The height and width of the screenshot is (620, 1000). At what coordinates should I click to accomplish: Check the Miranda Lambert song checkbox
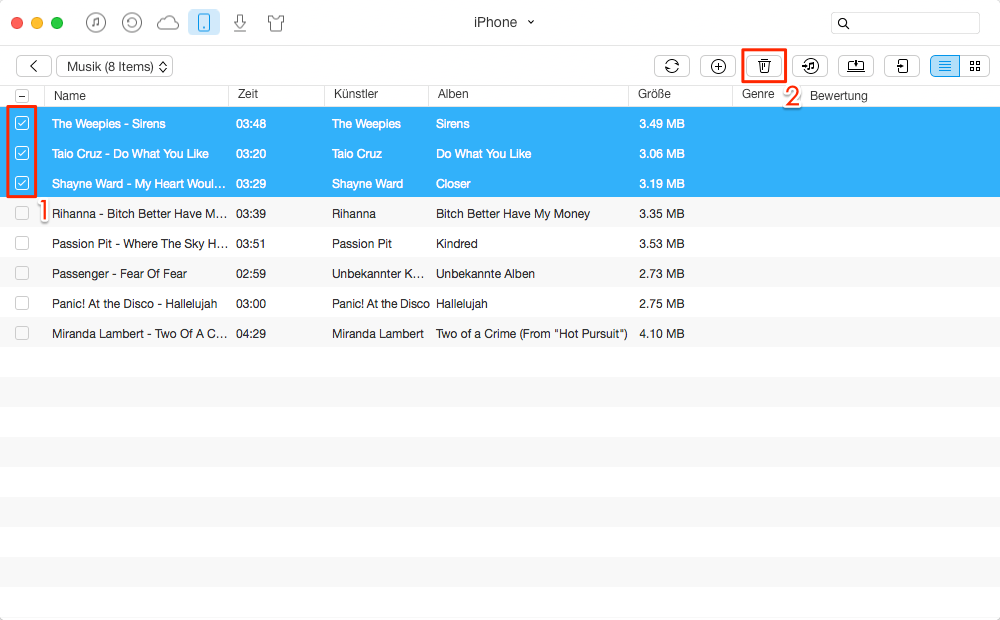(x=22, y=333)
